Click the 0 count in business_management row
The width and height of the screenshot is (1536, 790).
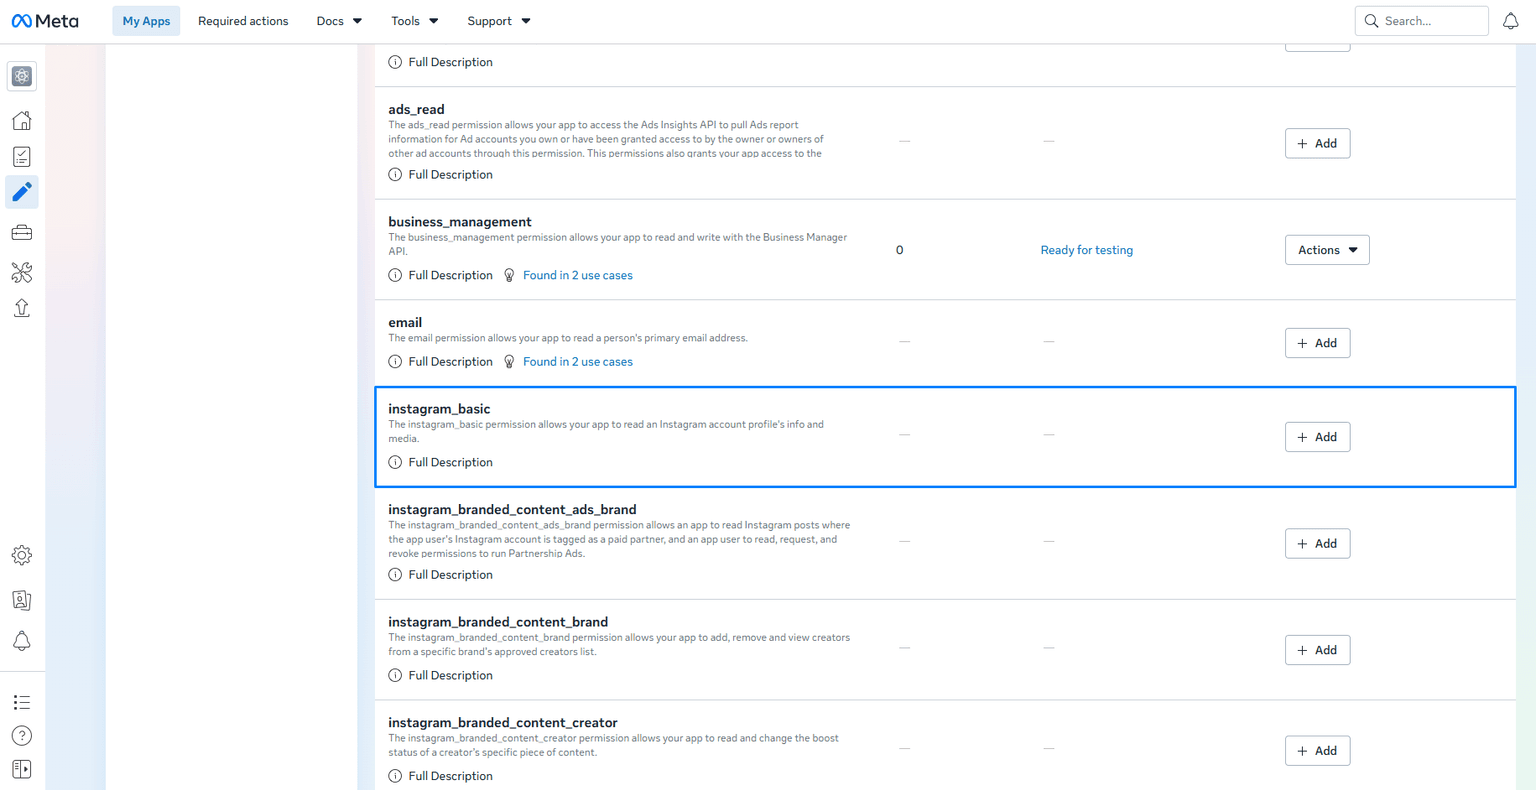coord(899,250)
